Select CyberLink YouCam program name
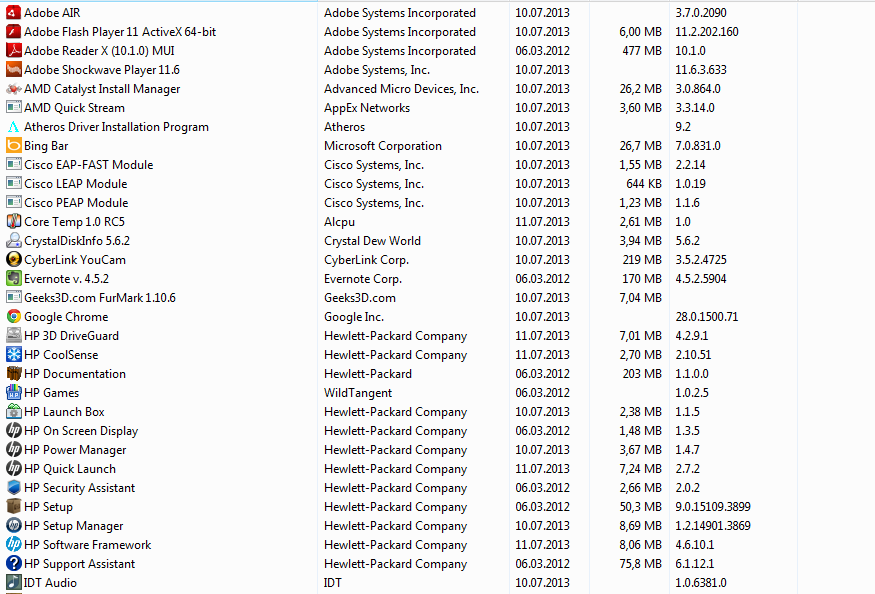The image size is (875, 594). tap(75, 260)
